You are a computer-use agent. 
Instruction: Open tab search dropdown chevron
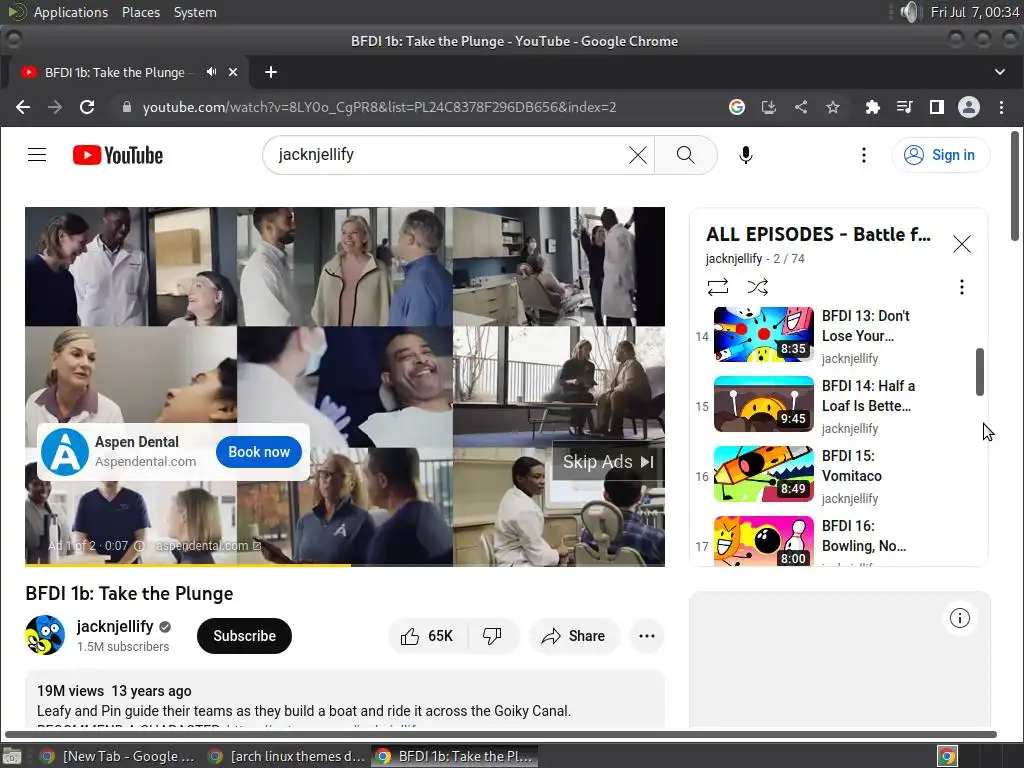pyautogui.click(x=1000, y=72)
